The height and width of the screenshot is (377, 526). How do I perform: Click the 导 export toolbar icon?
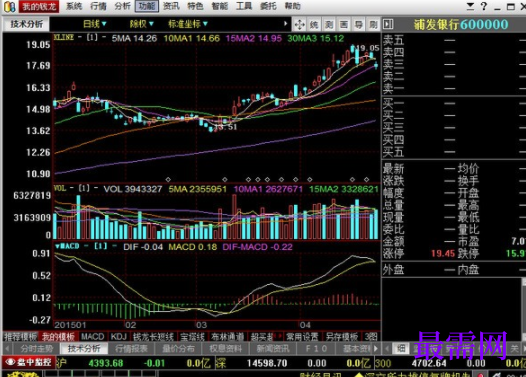(x=359, y=24)
